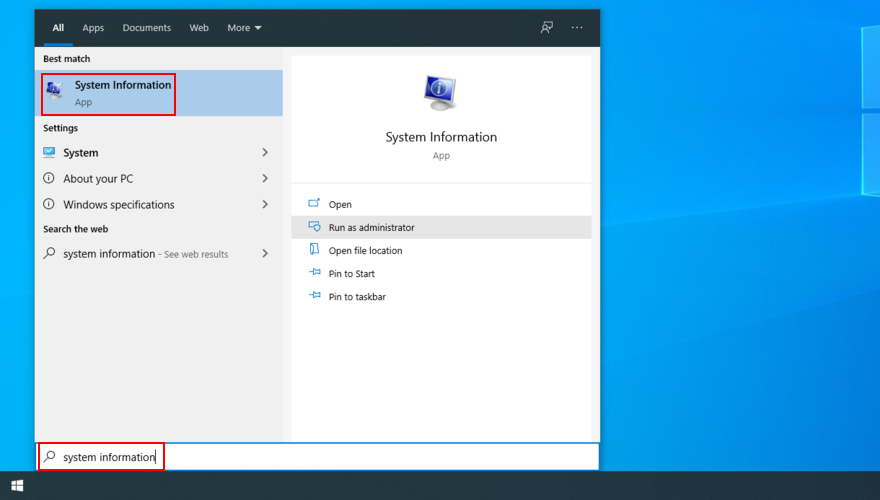The image size is (880, 500).
Task: Expand the System settings result arrow
Action: (x=265, y=153)
